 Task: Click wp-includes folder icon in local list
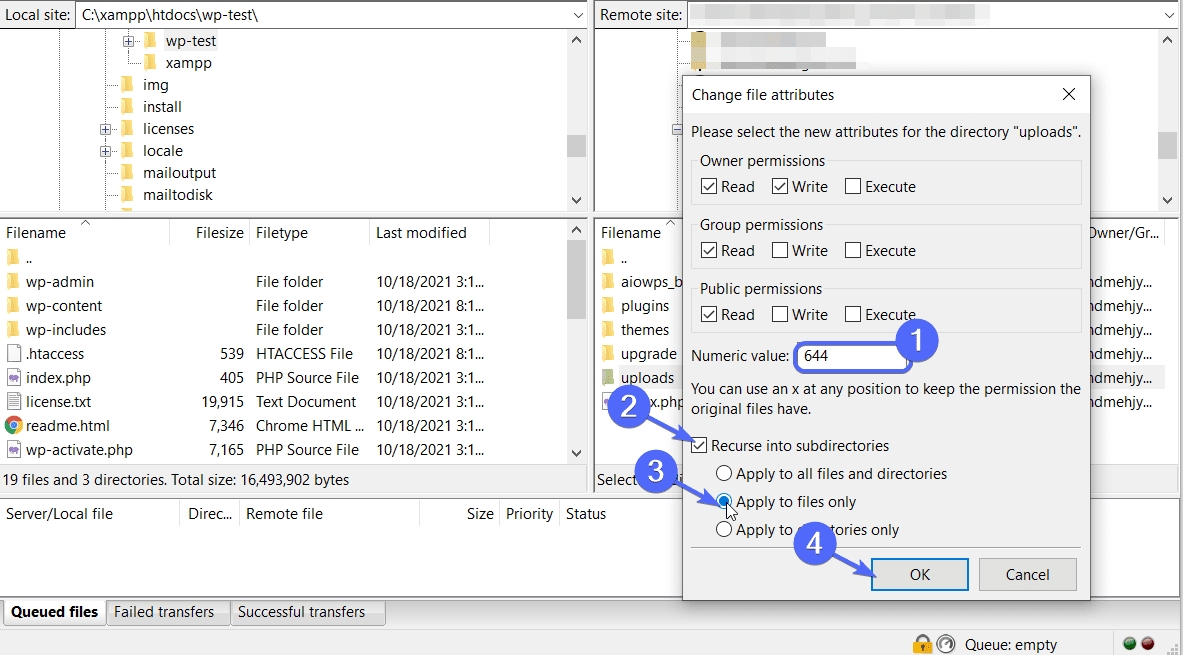[x=13, y=330]
